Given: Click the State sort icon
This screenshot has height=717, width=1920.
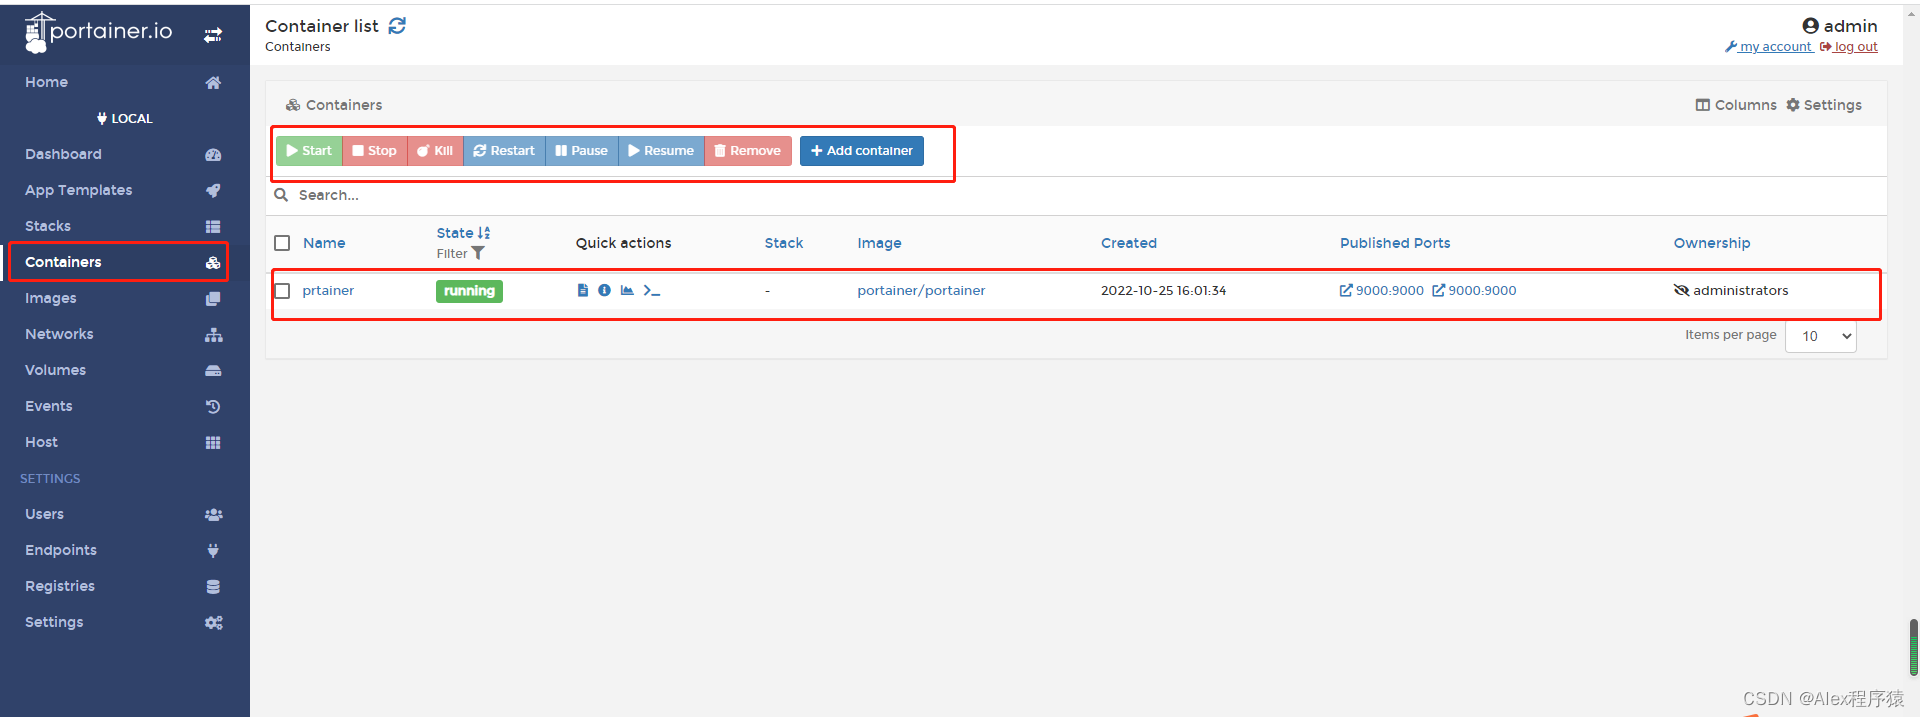Looking at the screenshot, I should tap(484, 233).
